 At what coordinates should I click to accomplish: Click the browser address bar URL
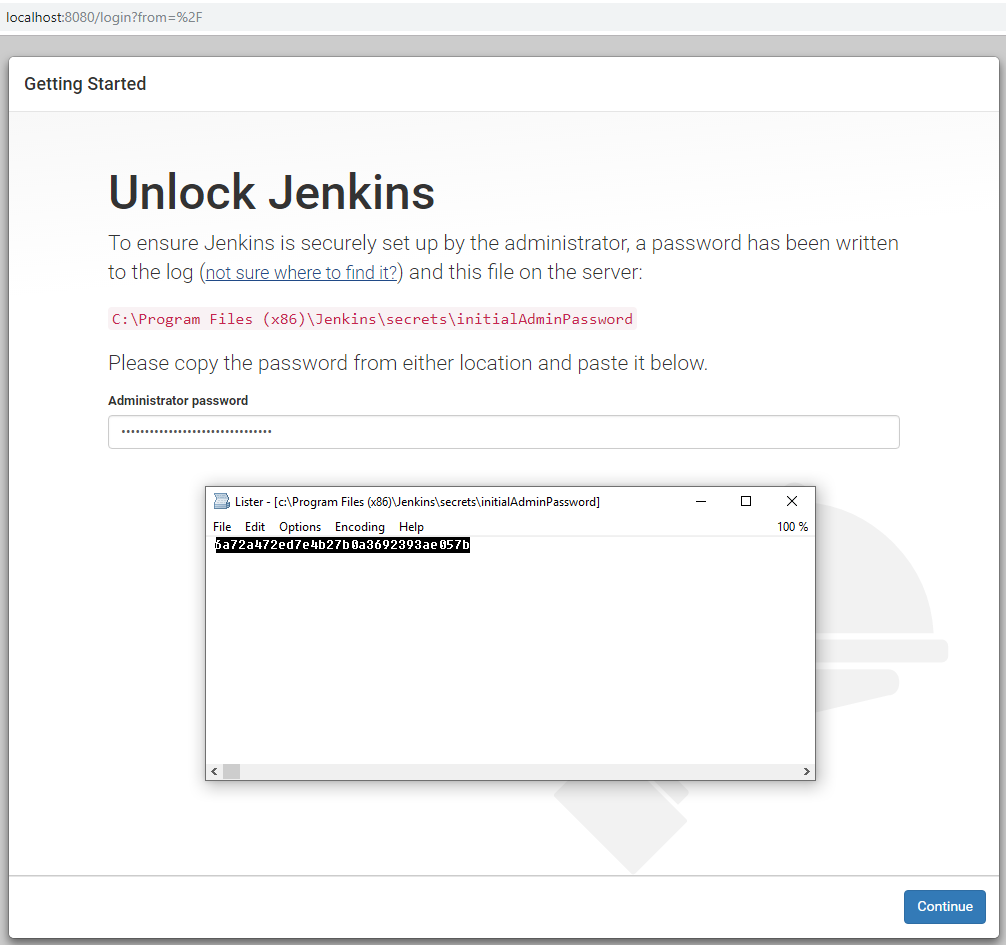(104, 18)
